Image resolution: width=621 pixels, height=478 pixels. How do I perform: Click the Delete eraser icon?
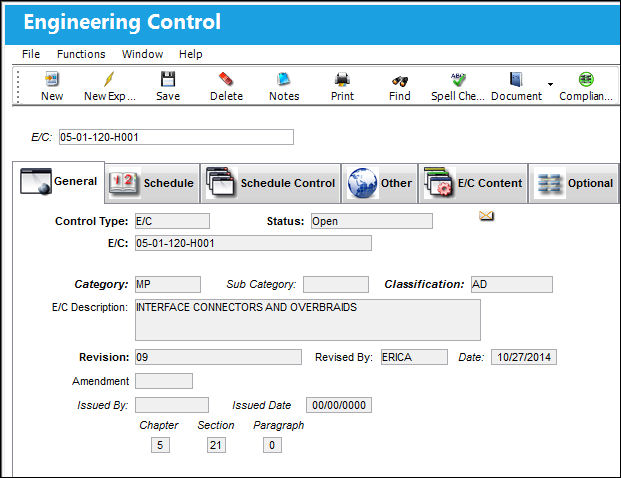pyautogui.click(x=226, y=79)
